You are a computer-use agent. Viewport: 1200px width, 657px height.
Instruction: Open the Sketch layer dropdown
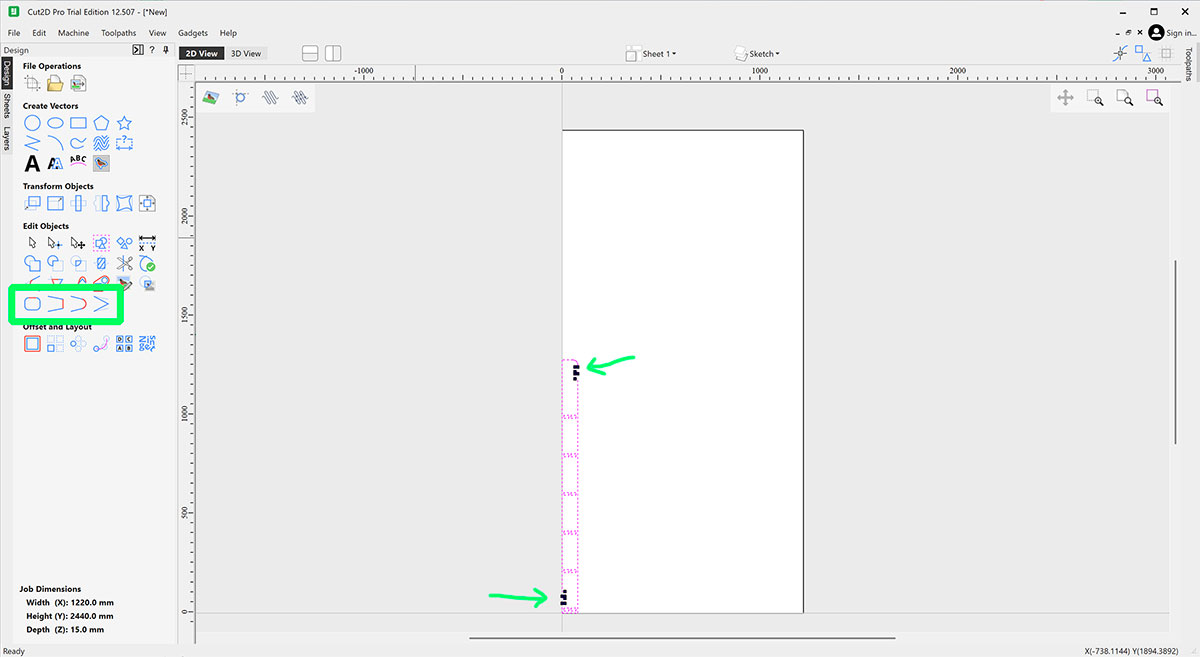[757, 53]
